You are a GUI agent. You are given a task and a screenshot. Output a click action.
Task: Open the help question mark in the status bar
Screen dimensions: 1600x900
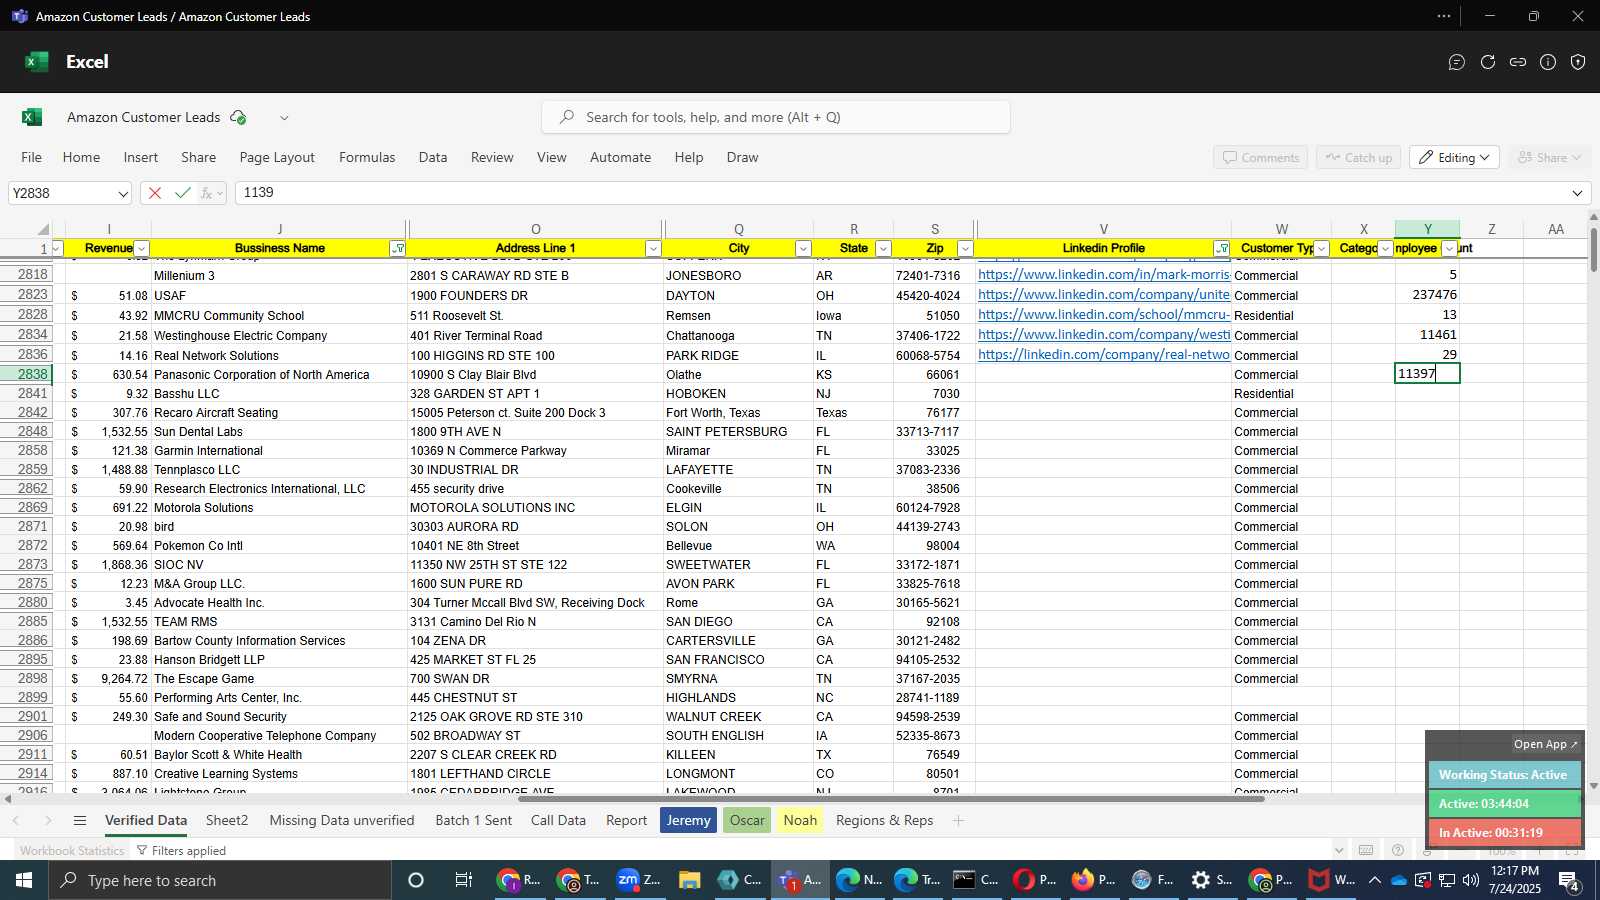click(x=1398, y=850)
